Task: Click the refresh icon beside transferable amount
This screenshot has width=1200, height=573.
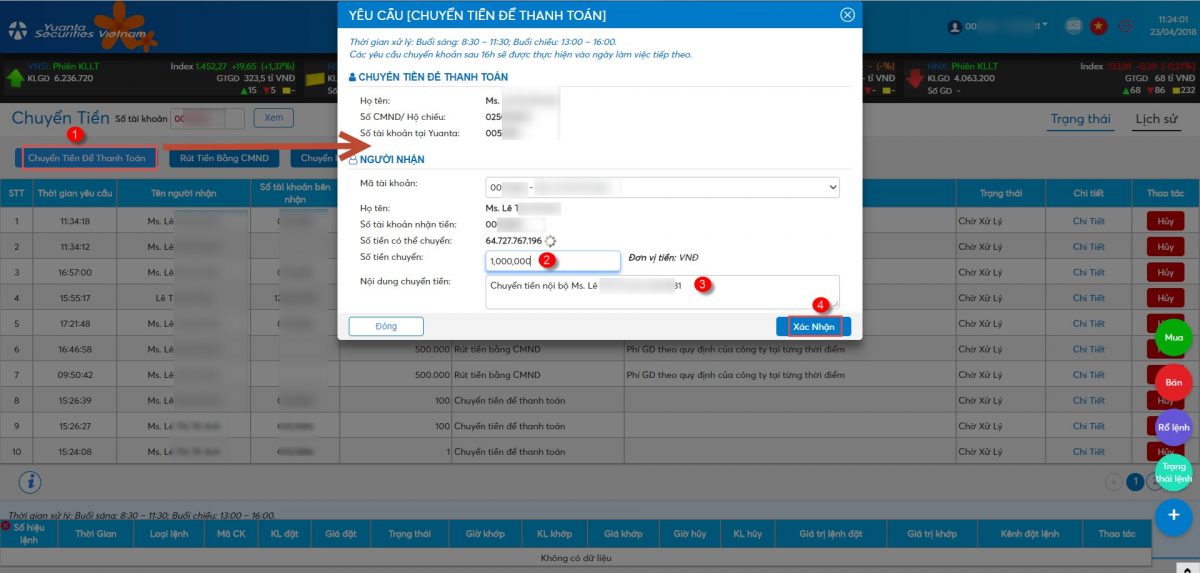Action: click(550, 241)
